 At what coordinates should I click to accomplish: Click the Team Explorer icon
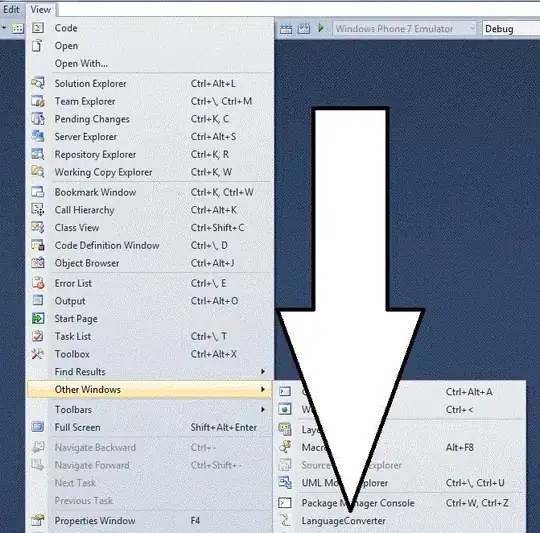coord(38,101)
